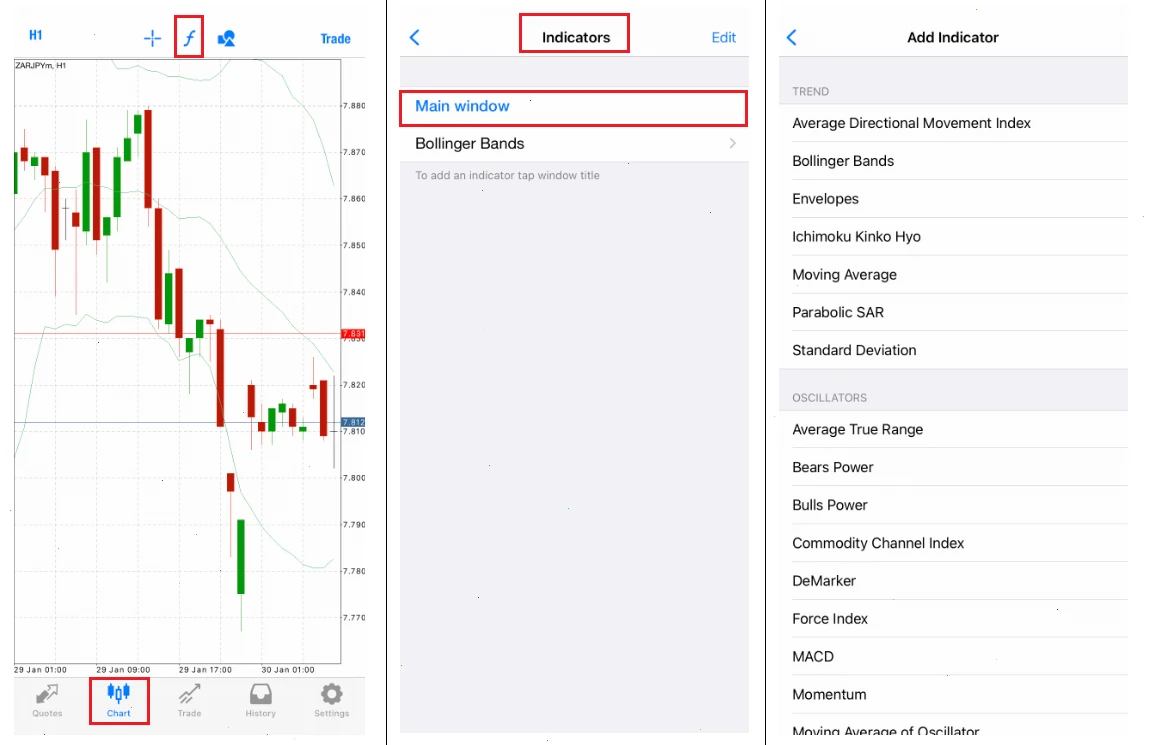Open the graphical objects icon
Screen dimensions: 1150x745
[225, 38]
